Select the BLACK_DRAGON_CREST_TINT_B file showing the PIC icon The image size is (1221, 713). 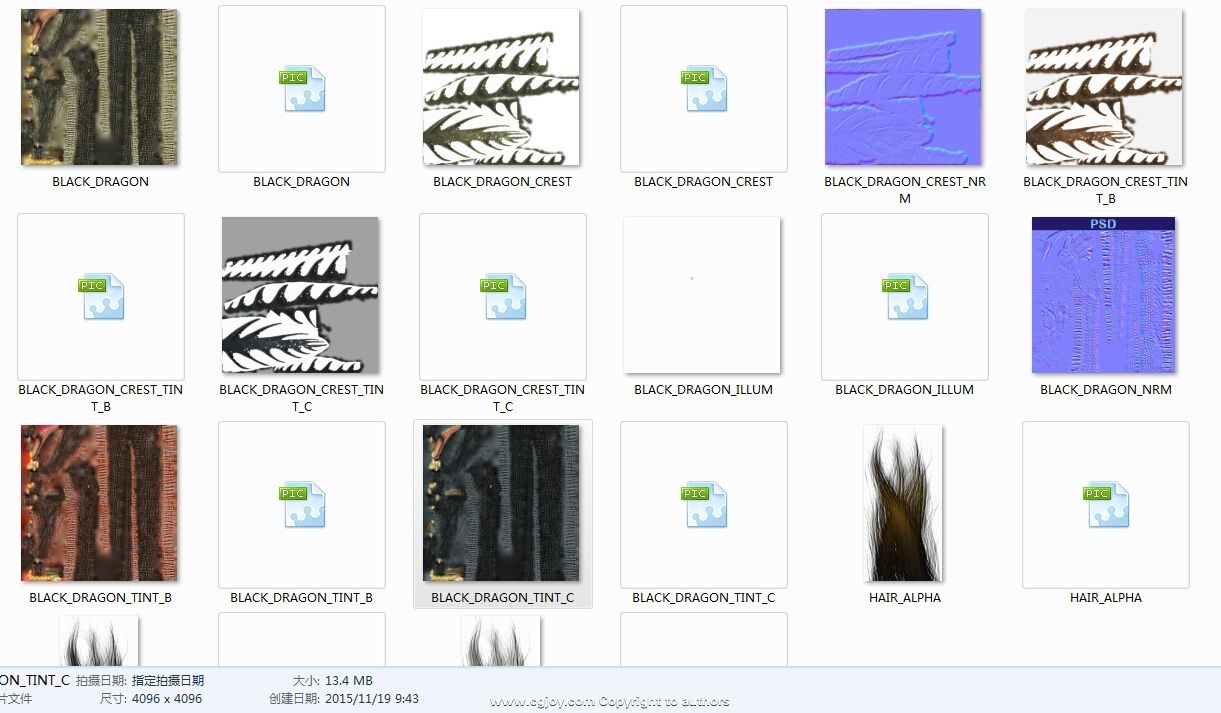(101, 297)
